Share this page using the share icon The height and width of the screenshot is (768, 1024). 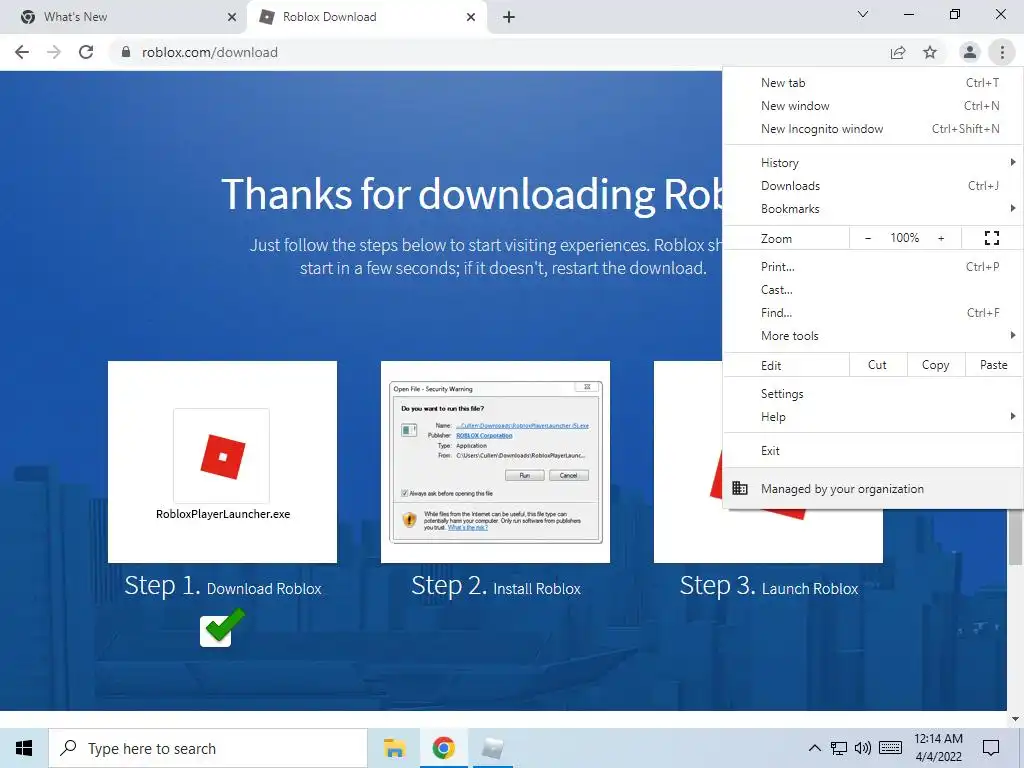point(898,52)
